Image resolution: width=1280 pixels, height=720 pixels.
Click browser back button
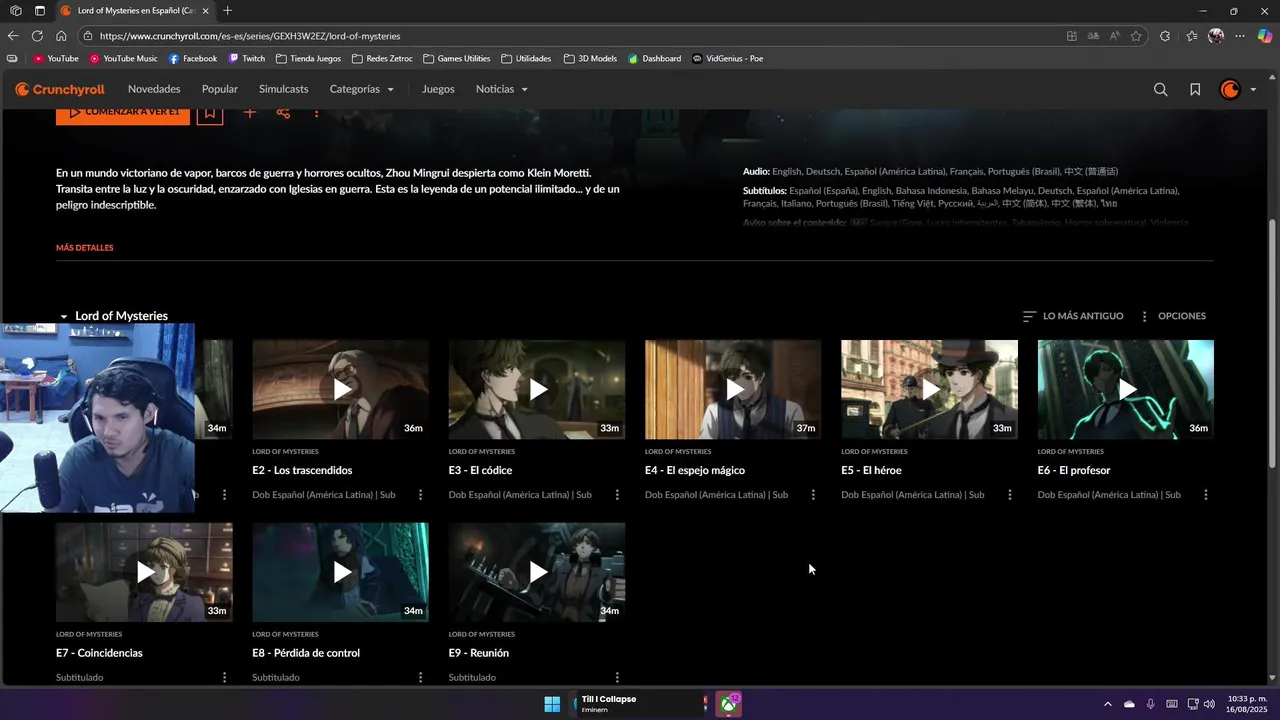13,36
